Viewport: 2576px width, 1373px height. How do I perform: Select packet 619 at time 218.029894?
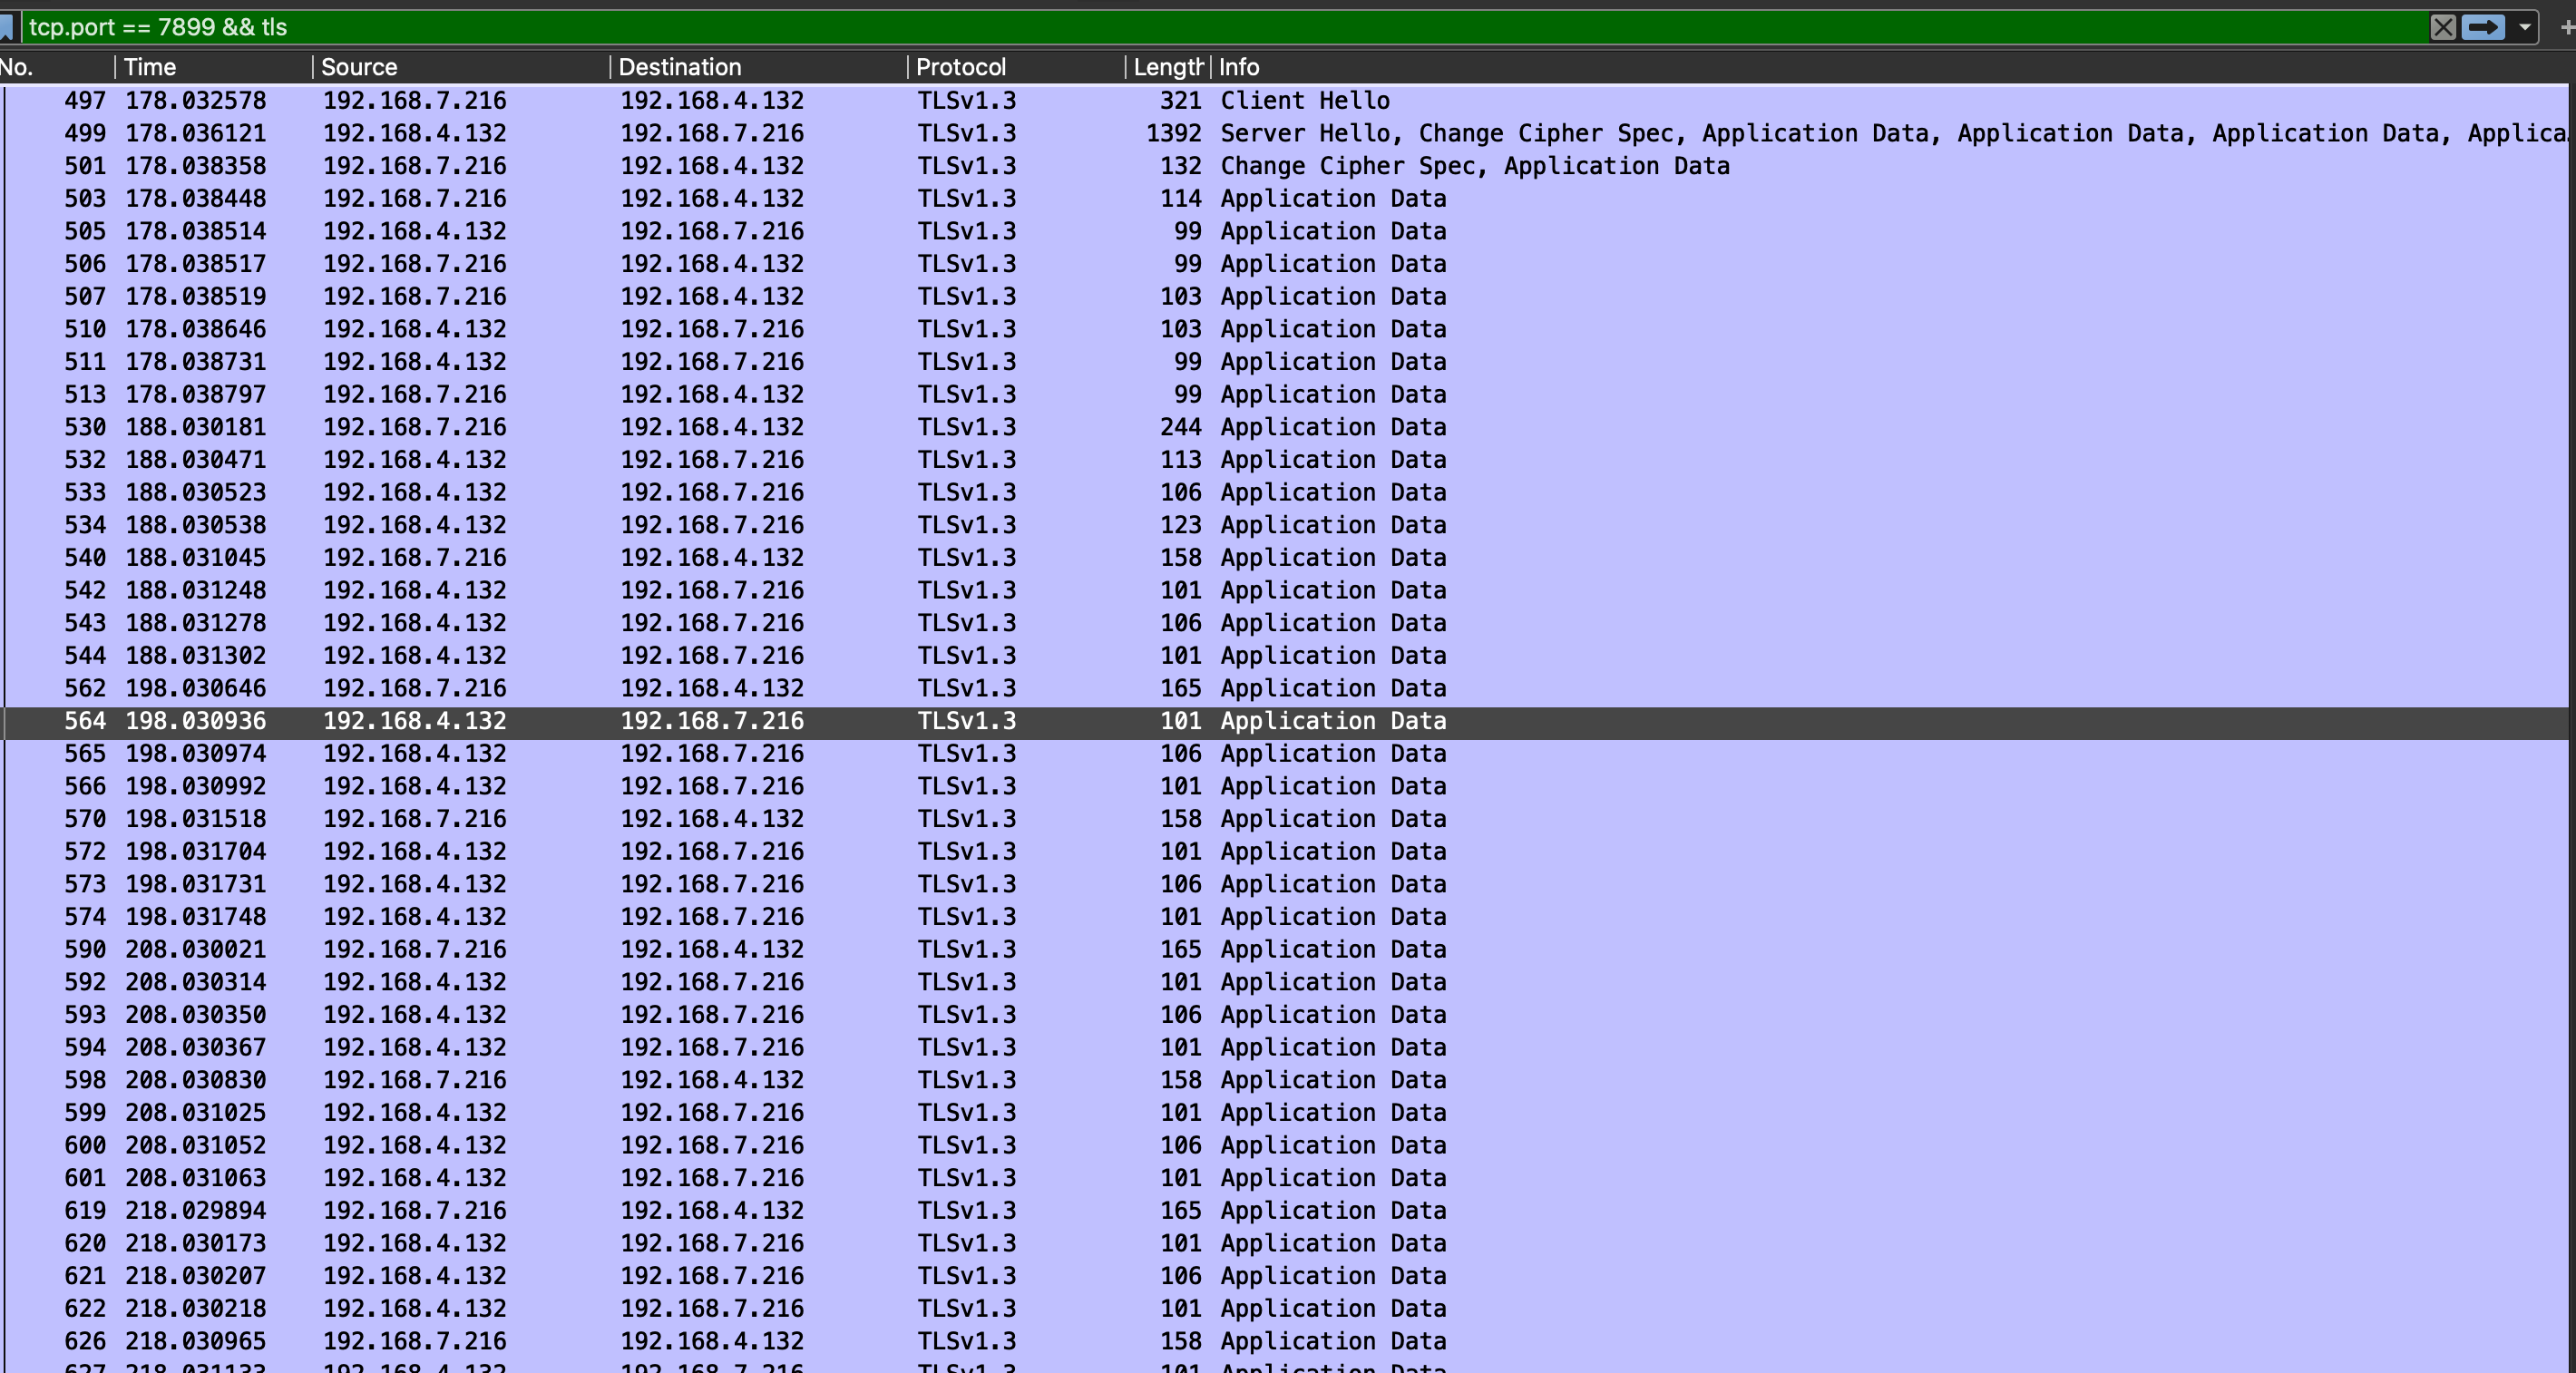tap(1286, 1211)
